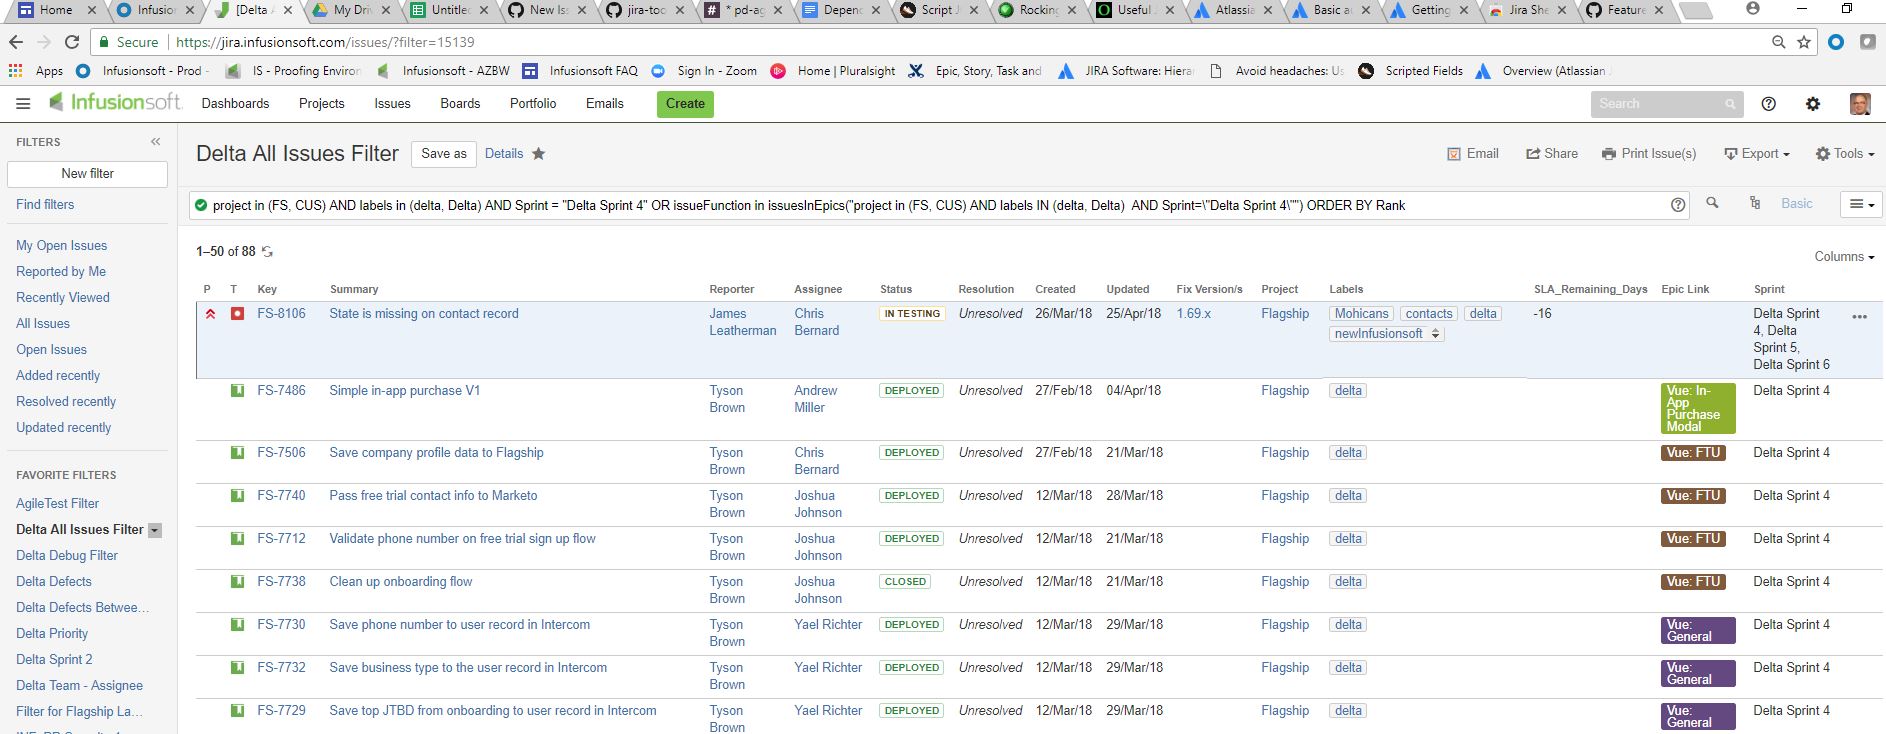The width and height of the screenshot is (1886, 734).
Task: Select Recently Viewed filter
Action: tap(63, 298)
